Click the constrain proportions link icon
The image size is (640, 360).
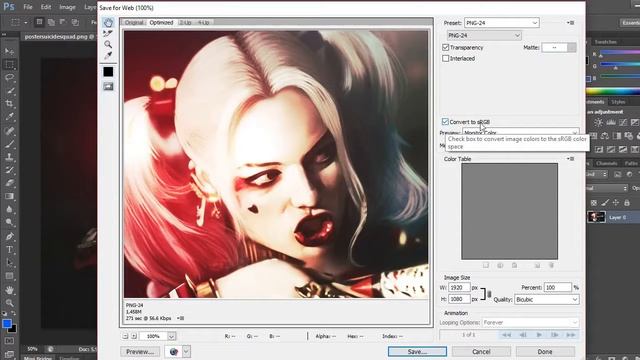[x=489, y=293]
